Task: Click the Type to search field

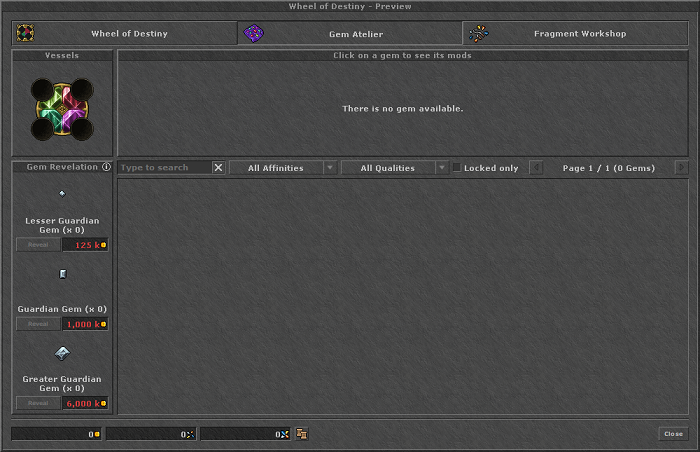Action: coord(164,168)
